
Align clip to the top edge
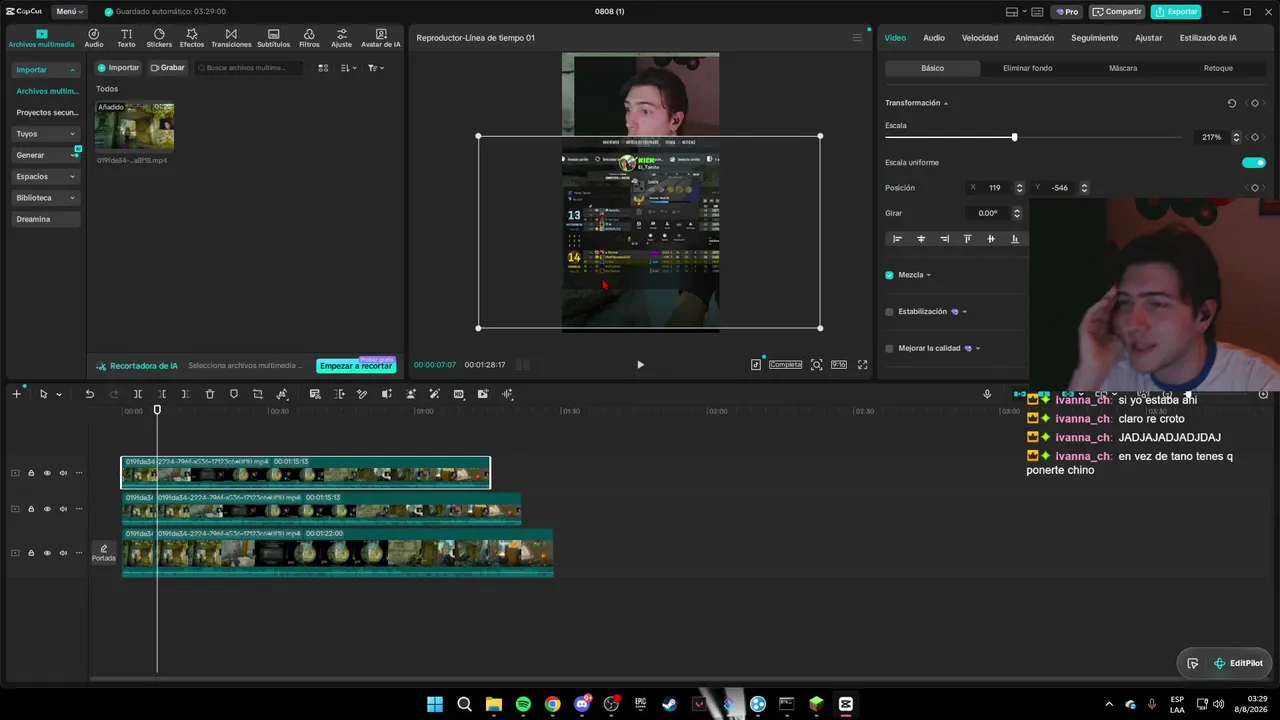tap(967, 239)
